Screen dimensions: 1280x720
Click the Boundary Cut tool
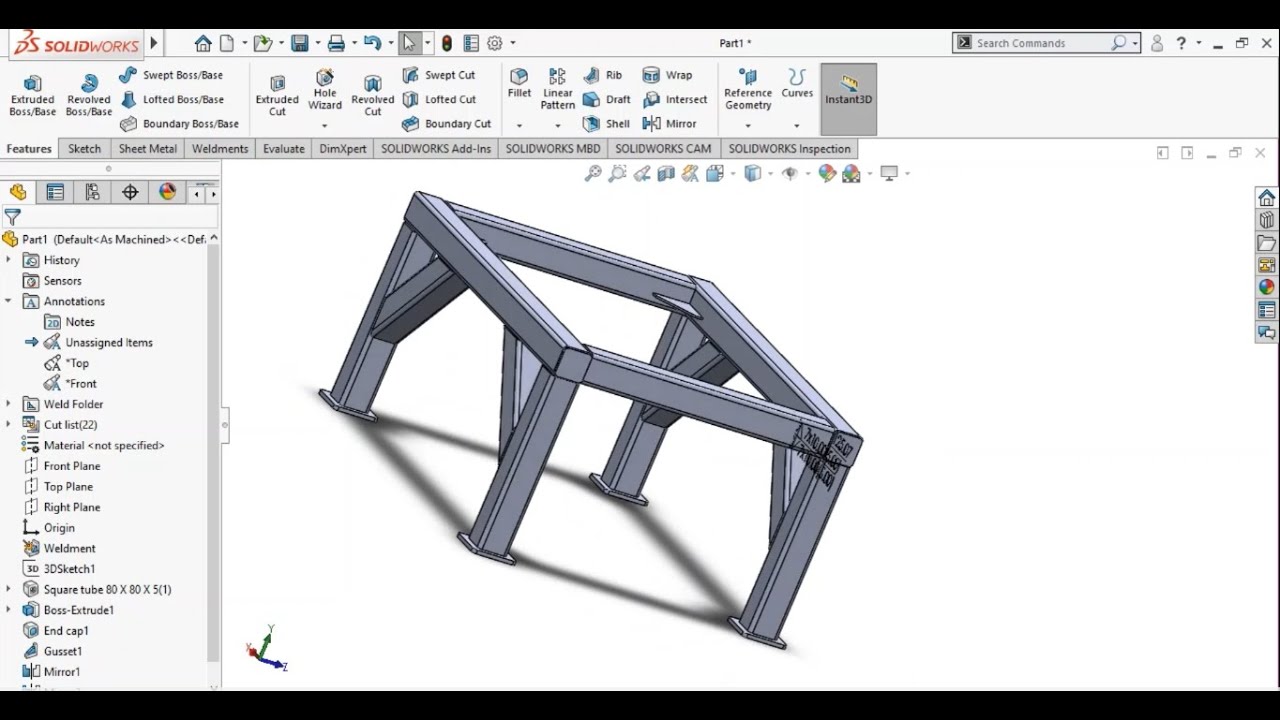point(446,124)
